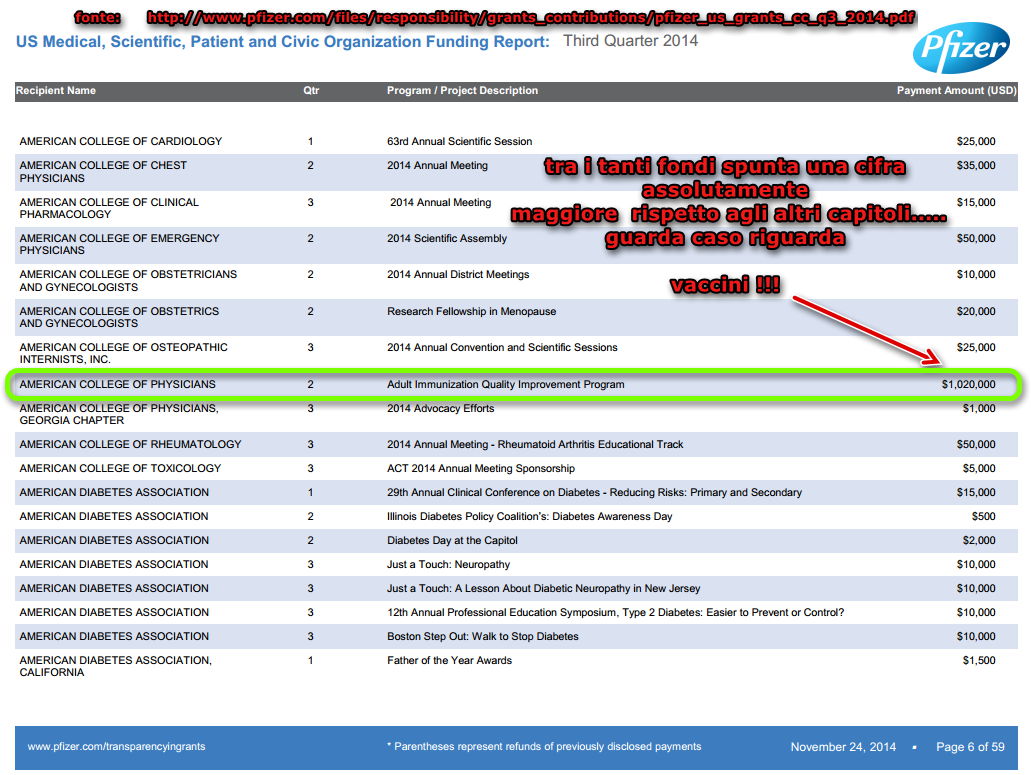The width and height of the screenshot is (1031, 775).
Task: Select American College of Osteopathic Internists recipient
Action: tap(124, 354)
